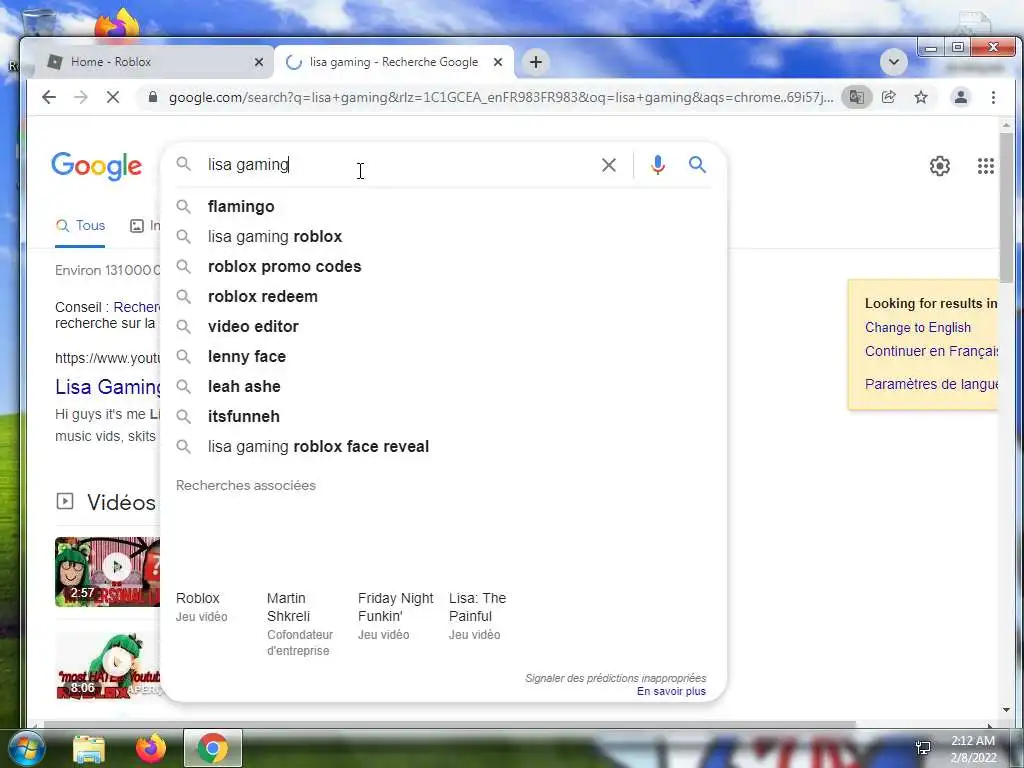Click the En savoir plus link

point(671,691)
